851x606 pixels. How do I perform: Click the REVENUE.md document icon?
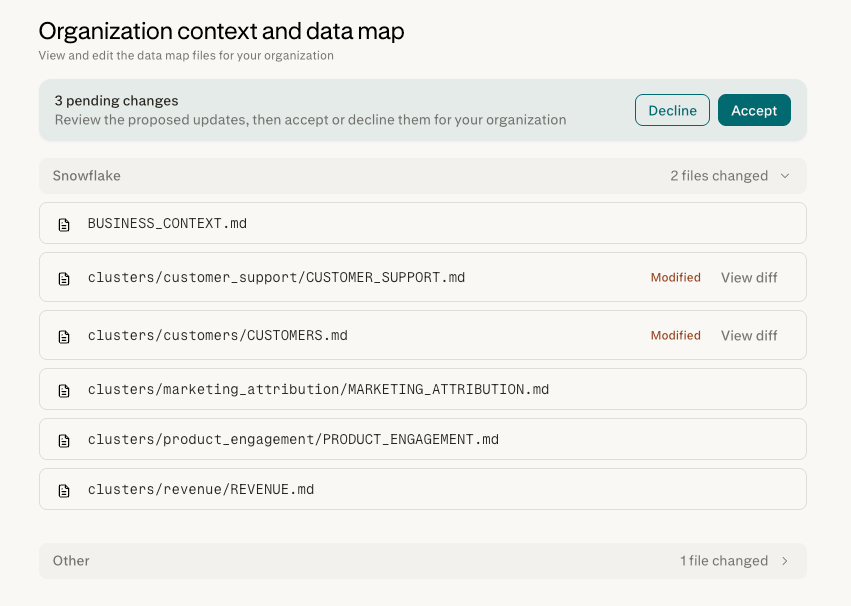[64, 491]
